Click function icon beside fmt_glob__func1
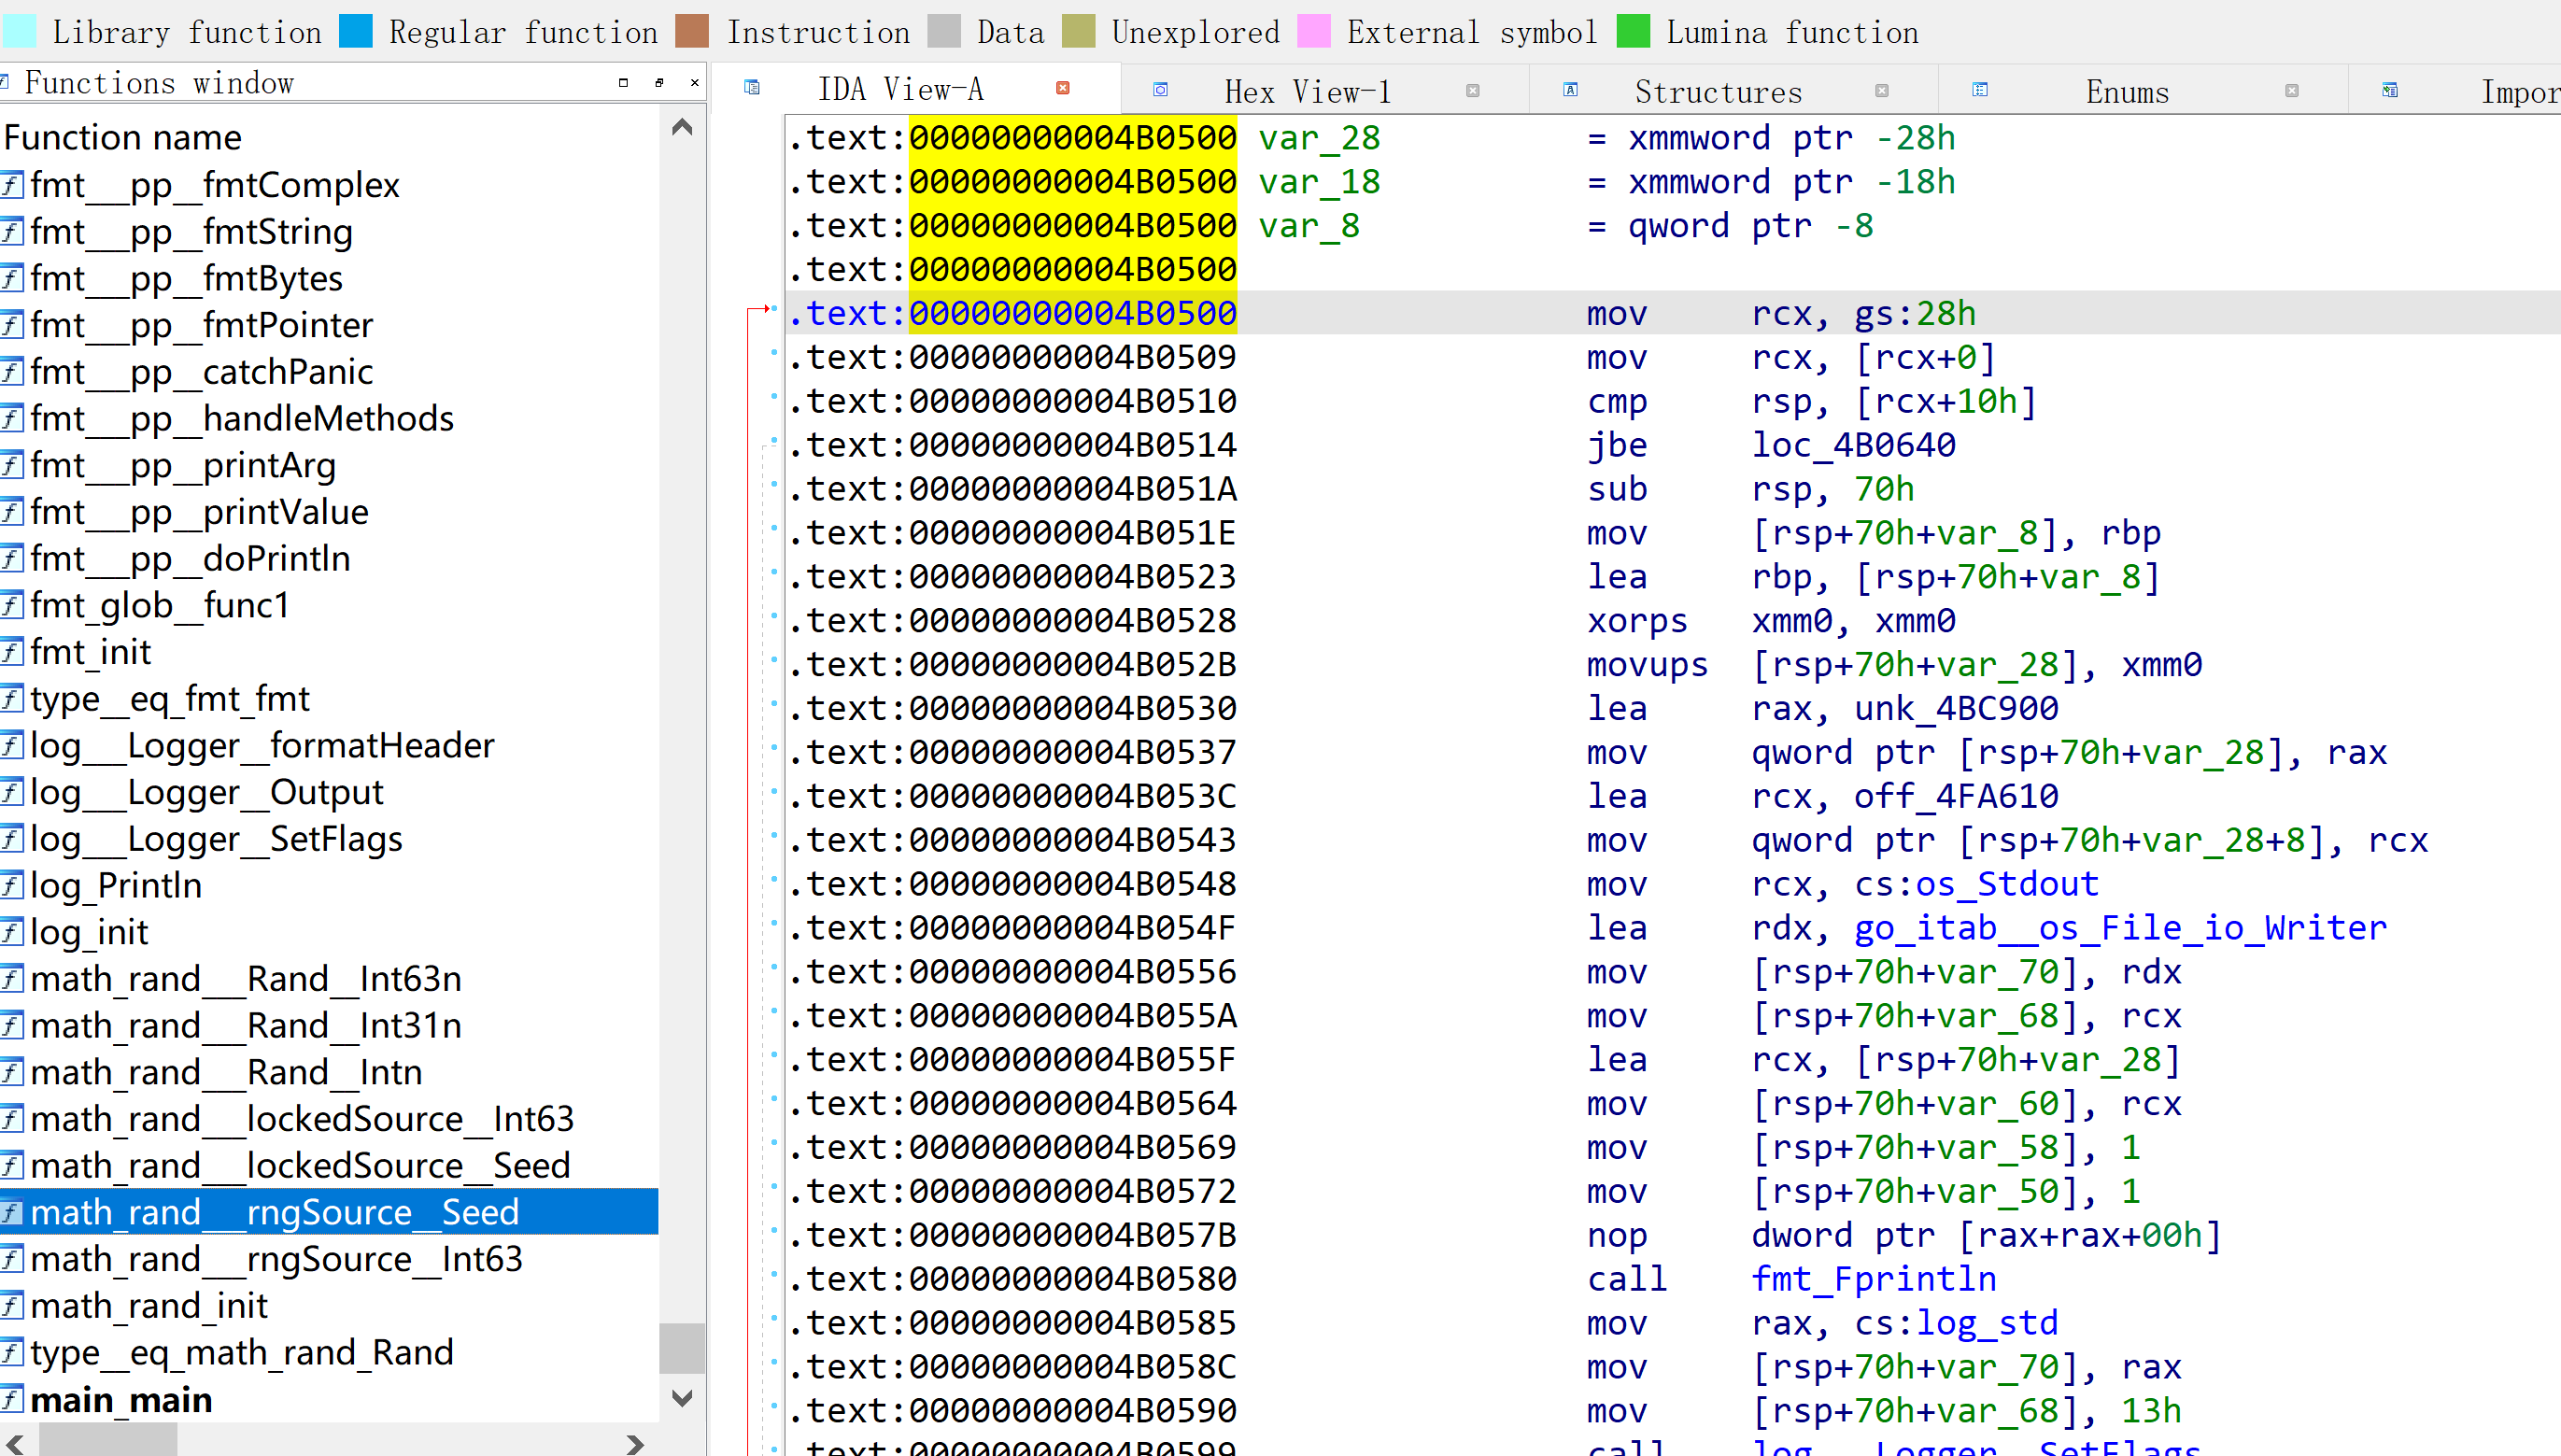The image size is (2561, 1456). [12, 605]
